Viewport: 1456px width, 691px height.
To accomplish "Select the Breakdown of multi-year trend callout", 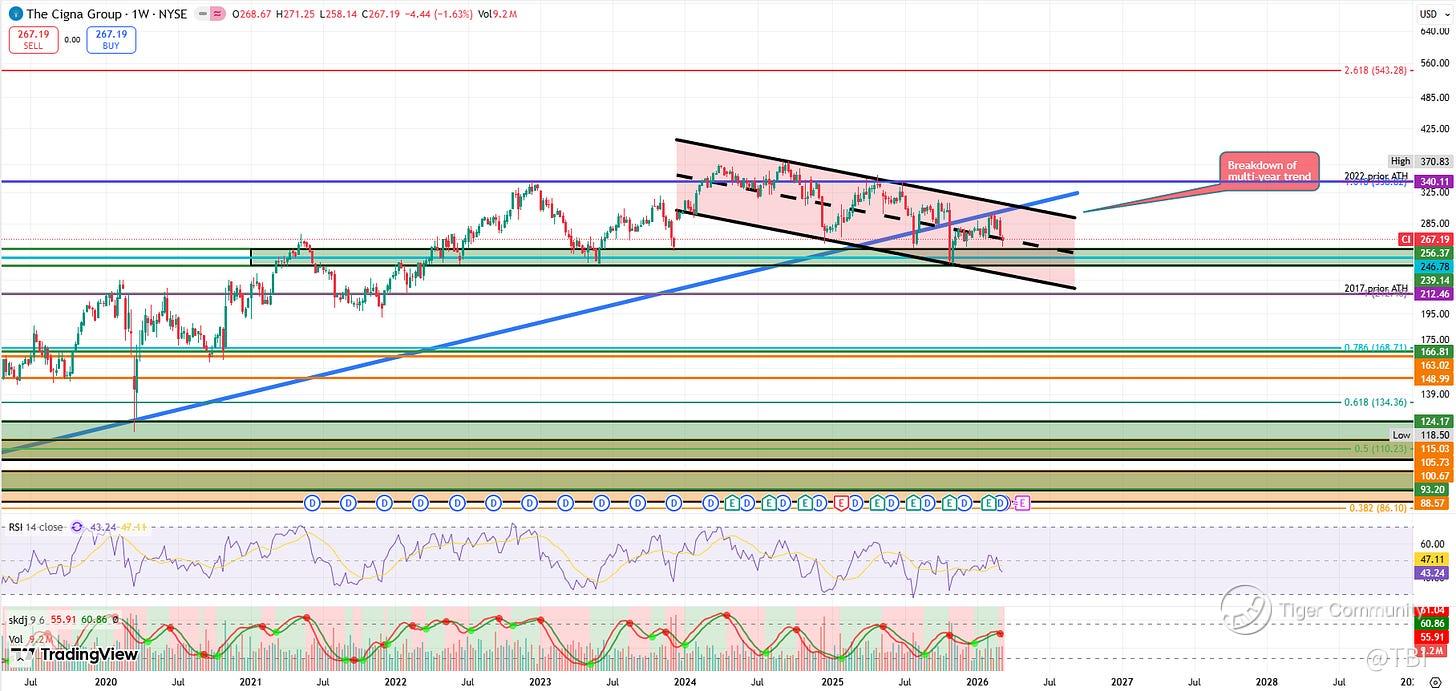I will click(x=1269, y=170).
